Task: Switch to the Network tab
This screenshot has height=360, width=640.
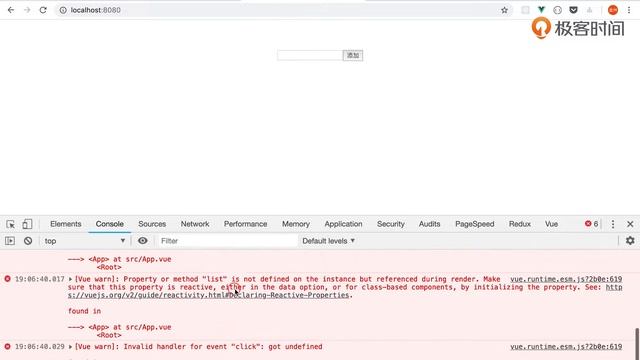Action: point(195,224)
